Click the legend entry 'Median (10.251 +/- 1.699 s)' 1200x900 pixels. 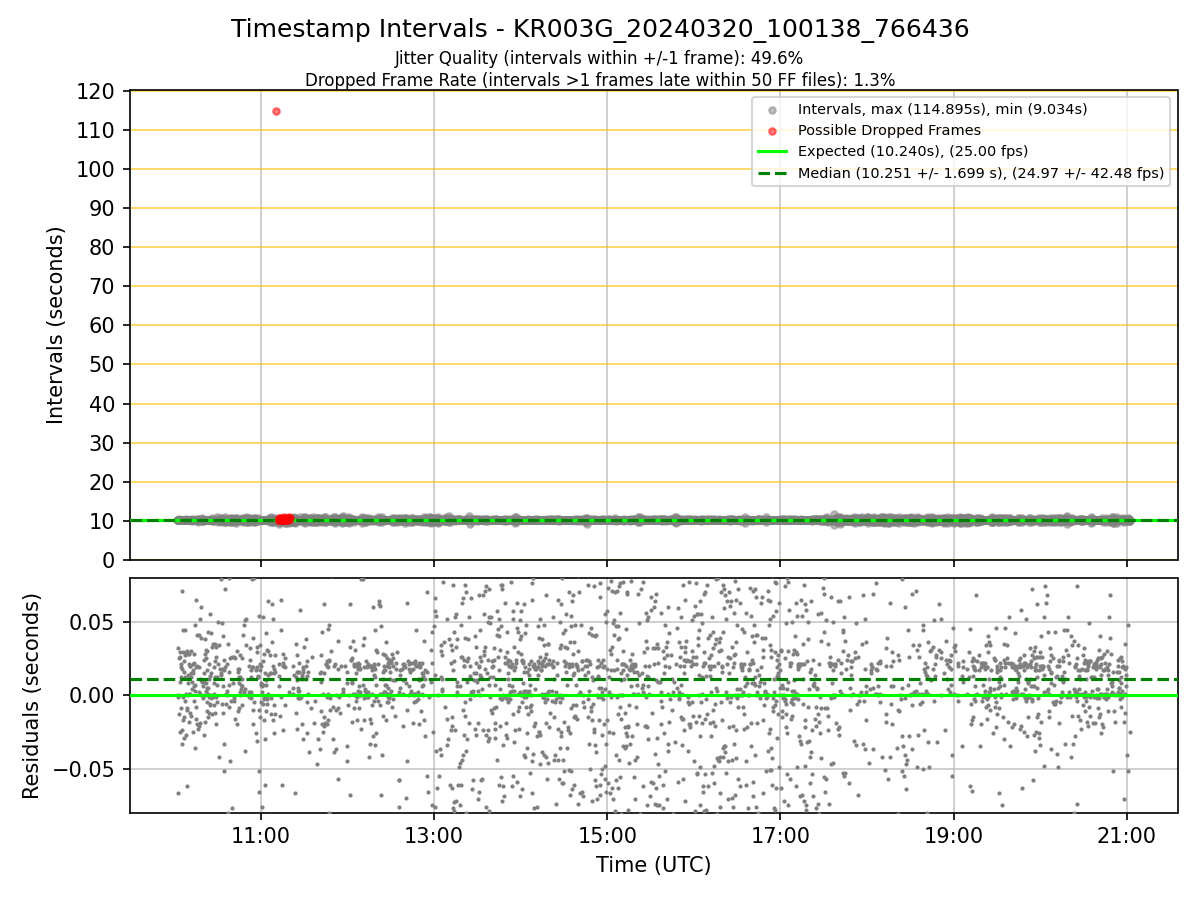981,173
